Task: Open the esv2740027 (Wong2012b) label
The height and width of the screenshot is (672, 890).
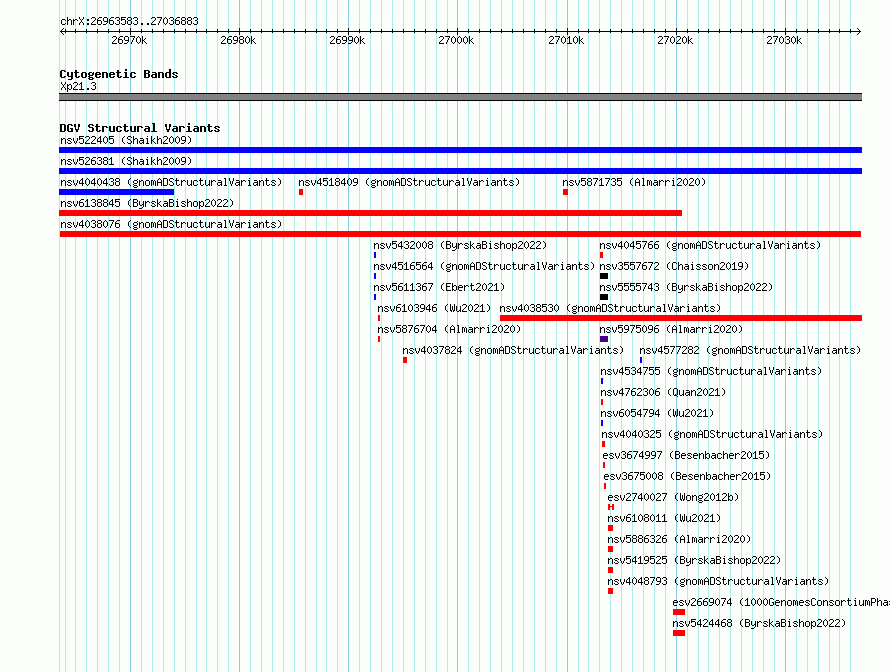Action: pos(673,497)
